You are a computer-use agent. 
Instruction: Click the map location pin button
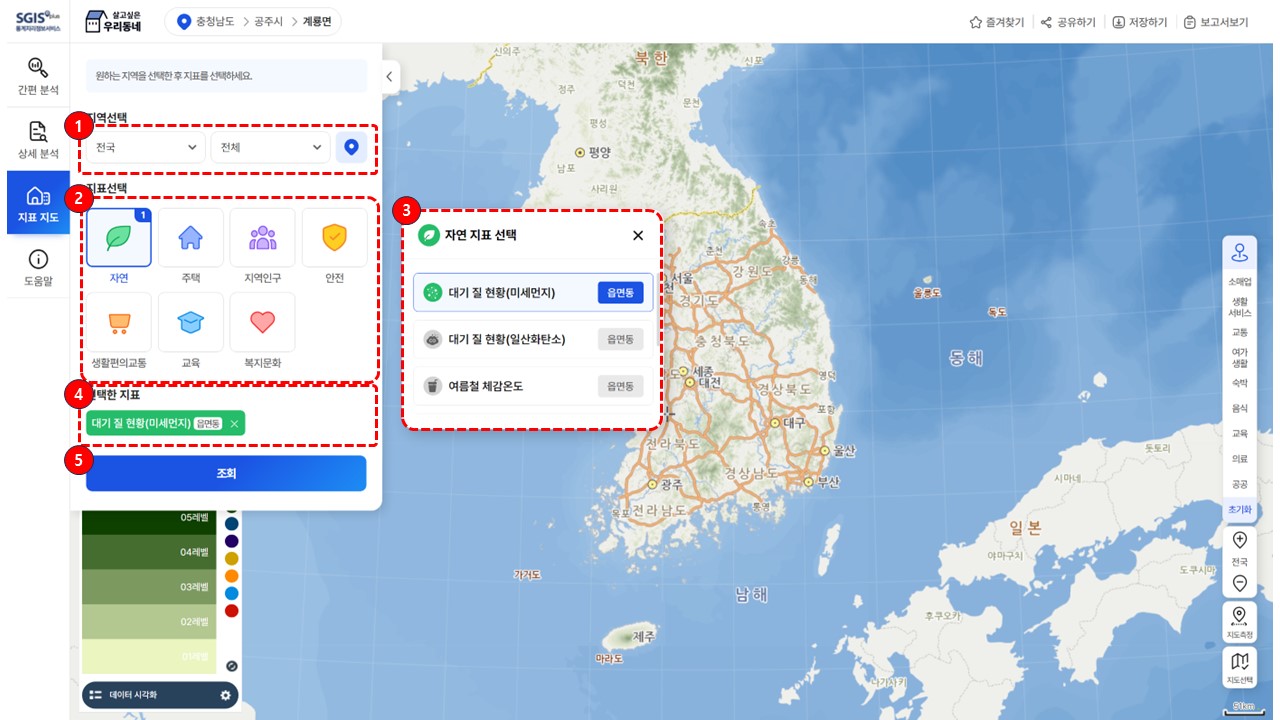pos(351,147)
